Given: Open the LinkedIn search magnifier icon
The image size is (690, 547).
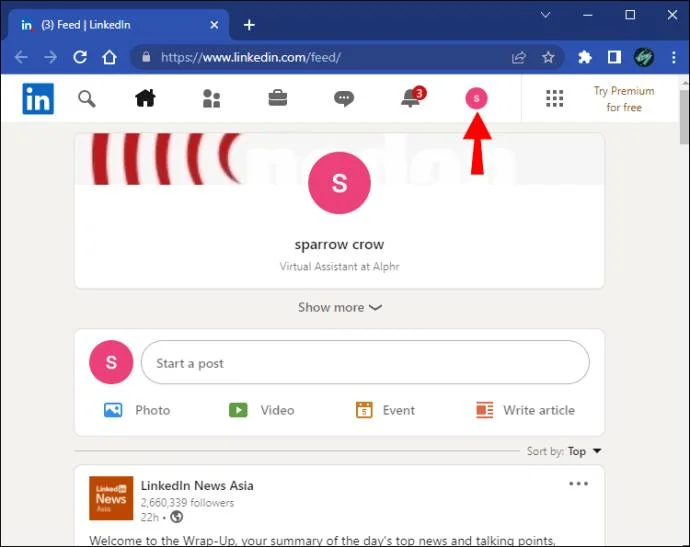Looking at the screenshot, I should (x=87, y=99).
